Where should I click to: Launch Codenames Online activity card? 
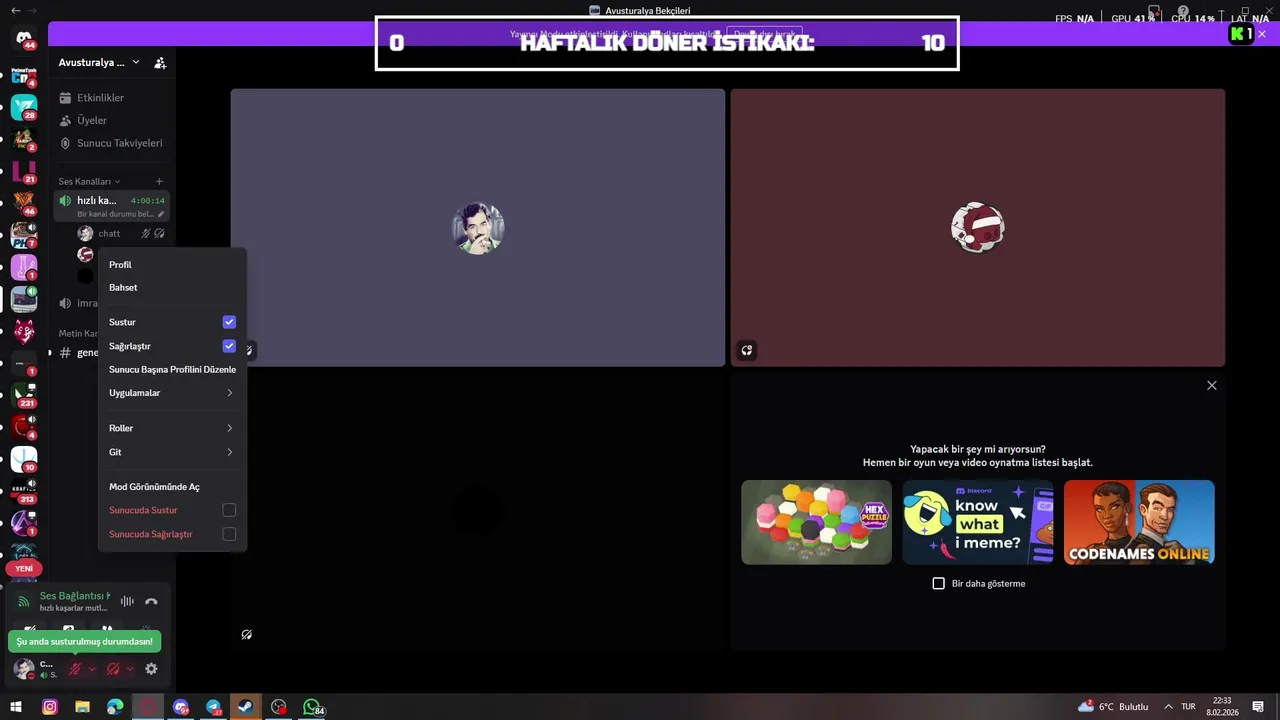[1139, 522]
